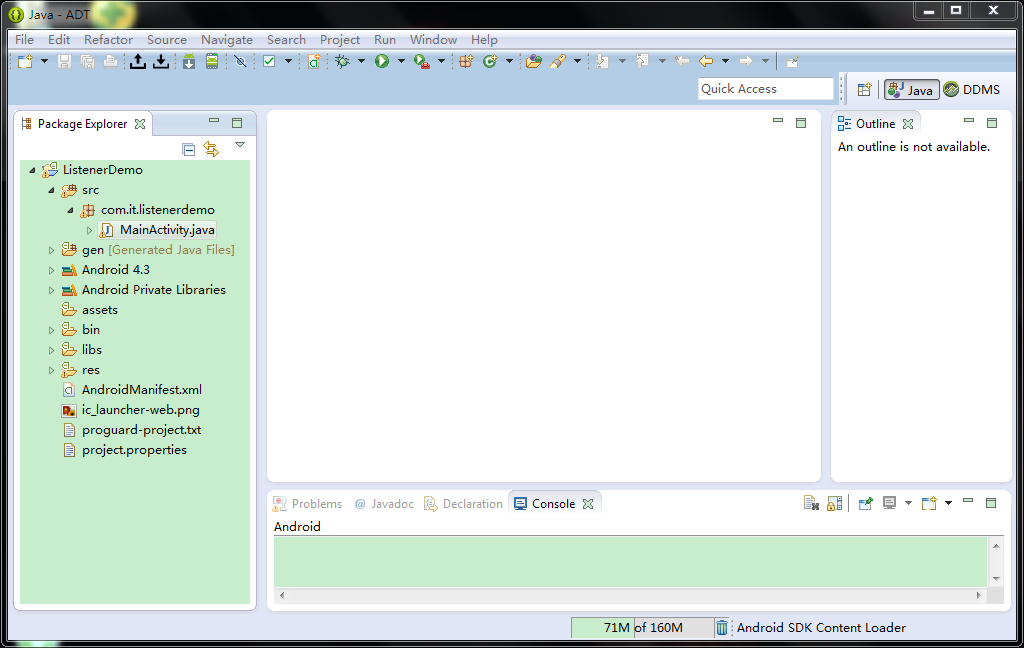
Task: Click the Android Lint check icon
Action: point(269,61)
